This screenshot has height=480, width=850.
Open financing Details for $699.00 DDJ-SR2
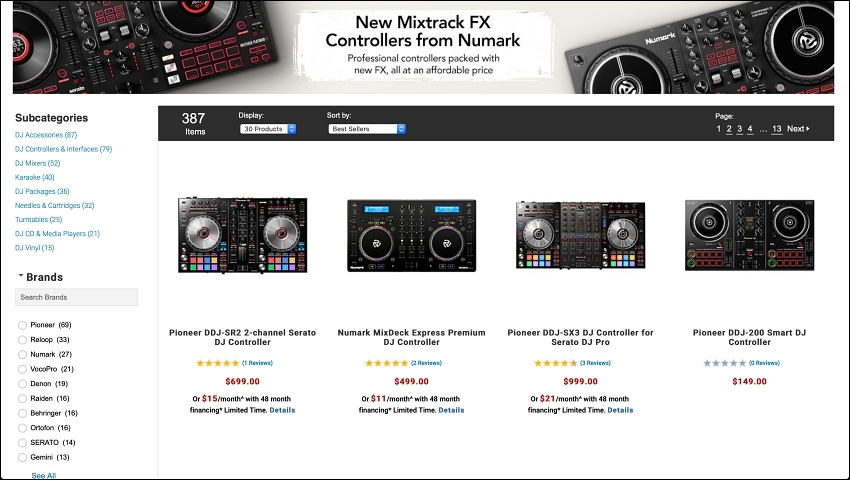click(x=282, y=410)
